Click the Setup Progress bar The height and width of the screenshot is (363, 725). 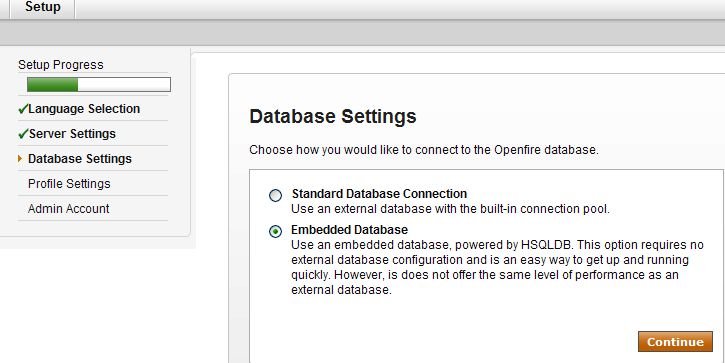click(99, 85)
